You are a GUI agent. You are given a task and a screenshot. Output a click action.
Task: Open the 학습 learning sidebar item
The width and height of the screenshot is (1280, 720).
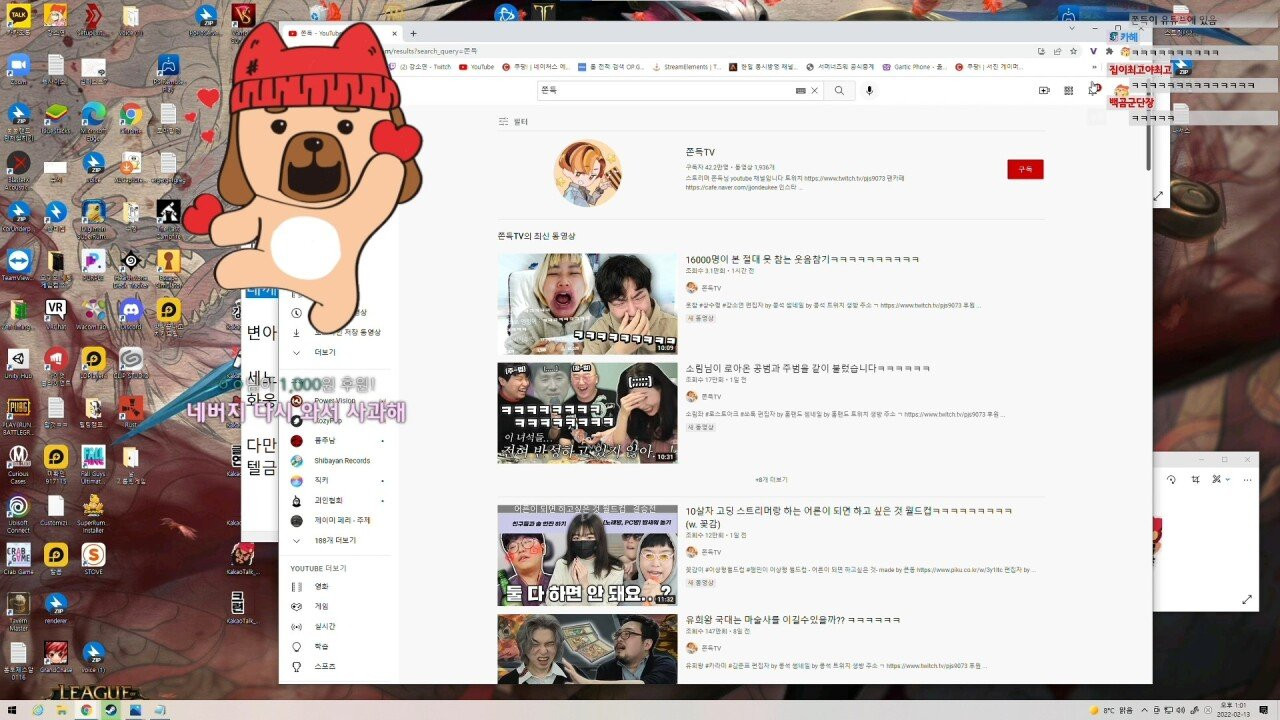click(x=320, y=646)
